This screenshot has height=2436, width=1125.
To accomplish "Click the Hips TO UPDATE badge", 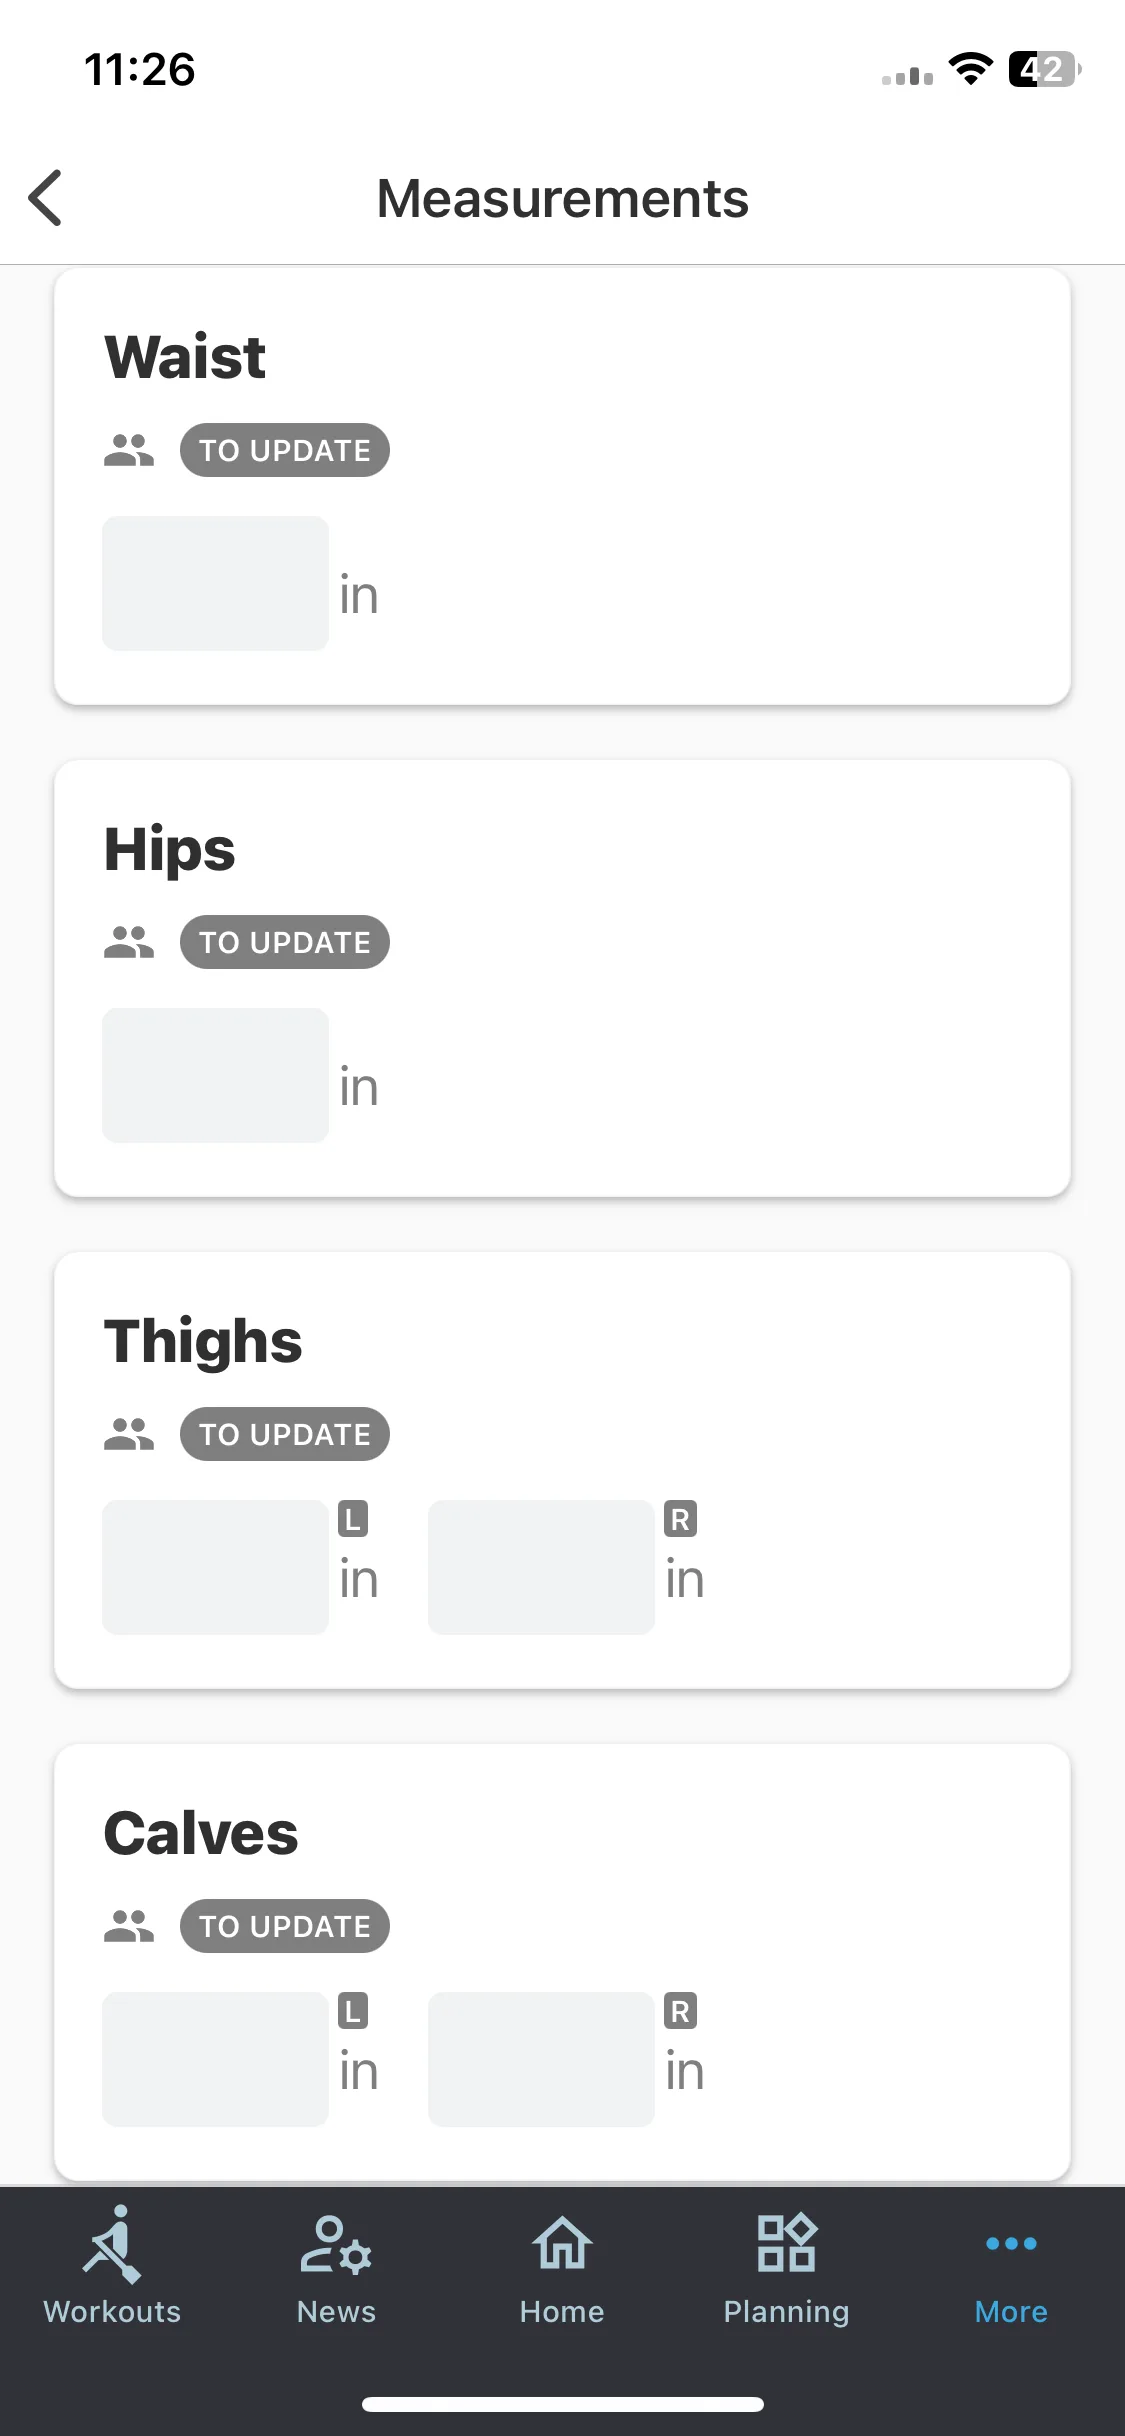I will 285,942.
